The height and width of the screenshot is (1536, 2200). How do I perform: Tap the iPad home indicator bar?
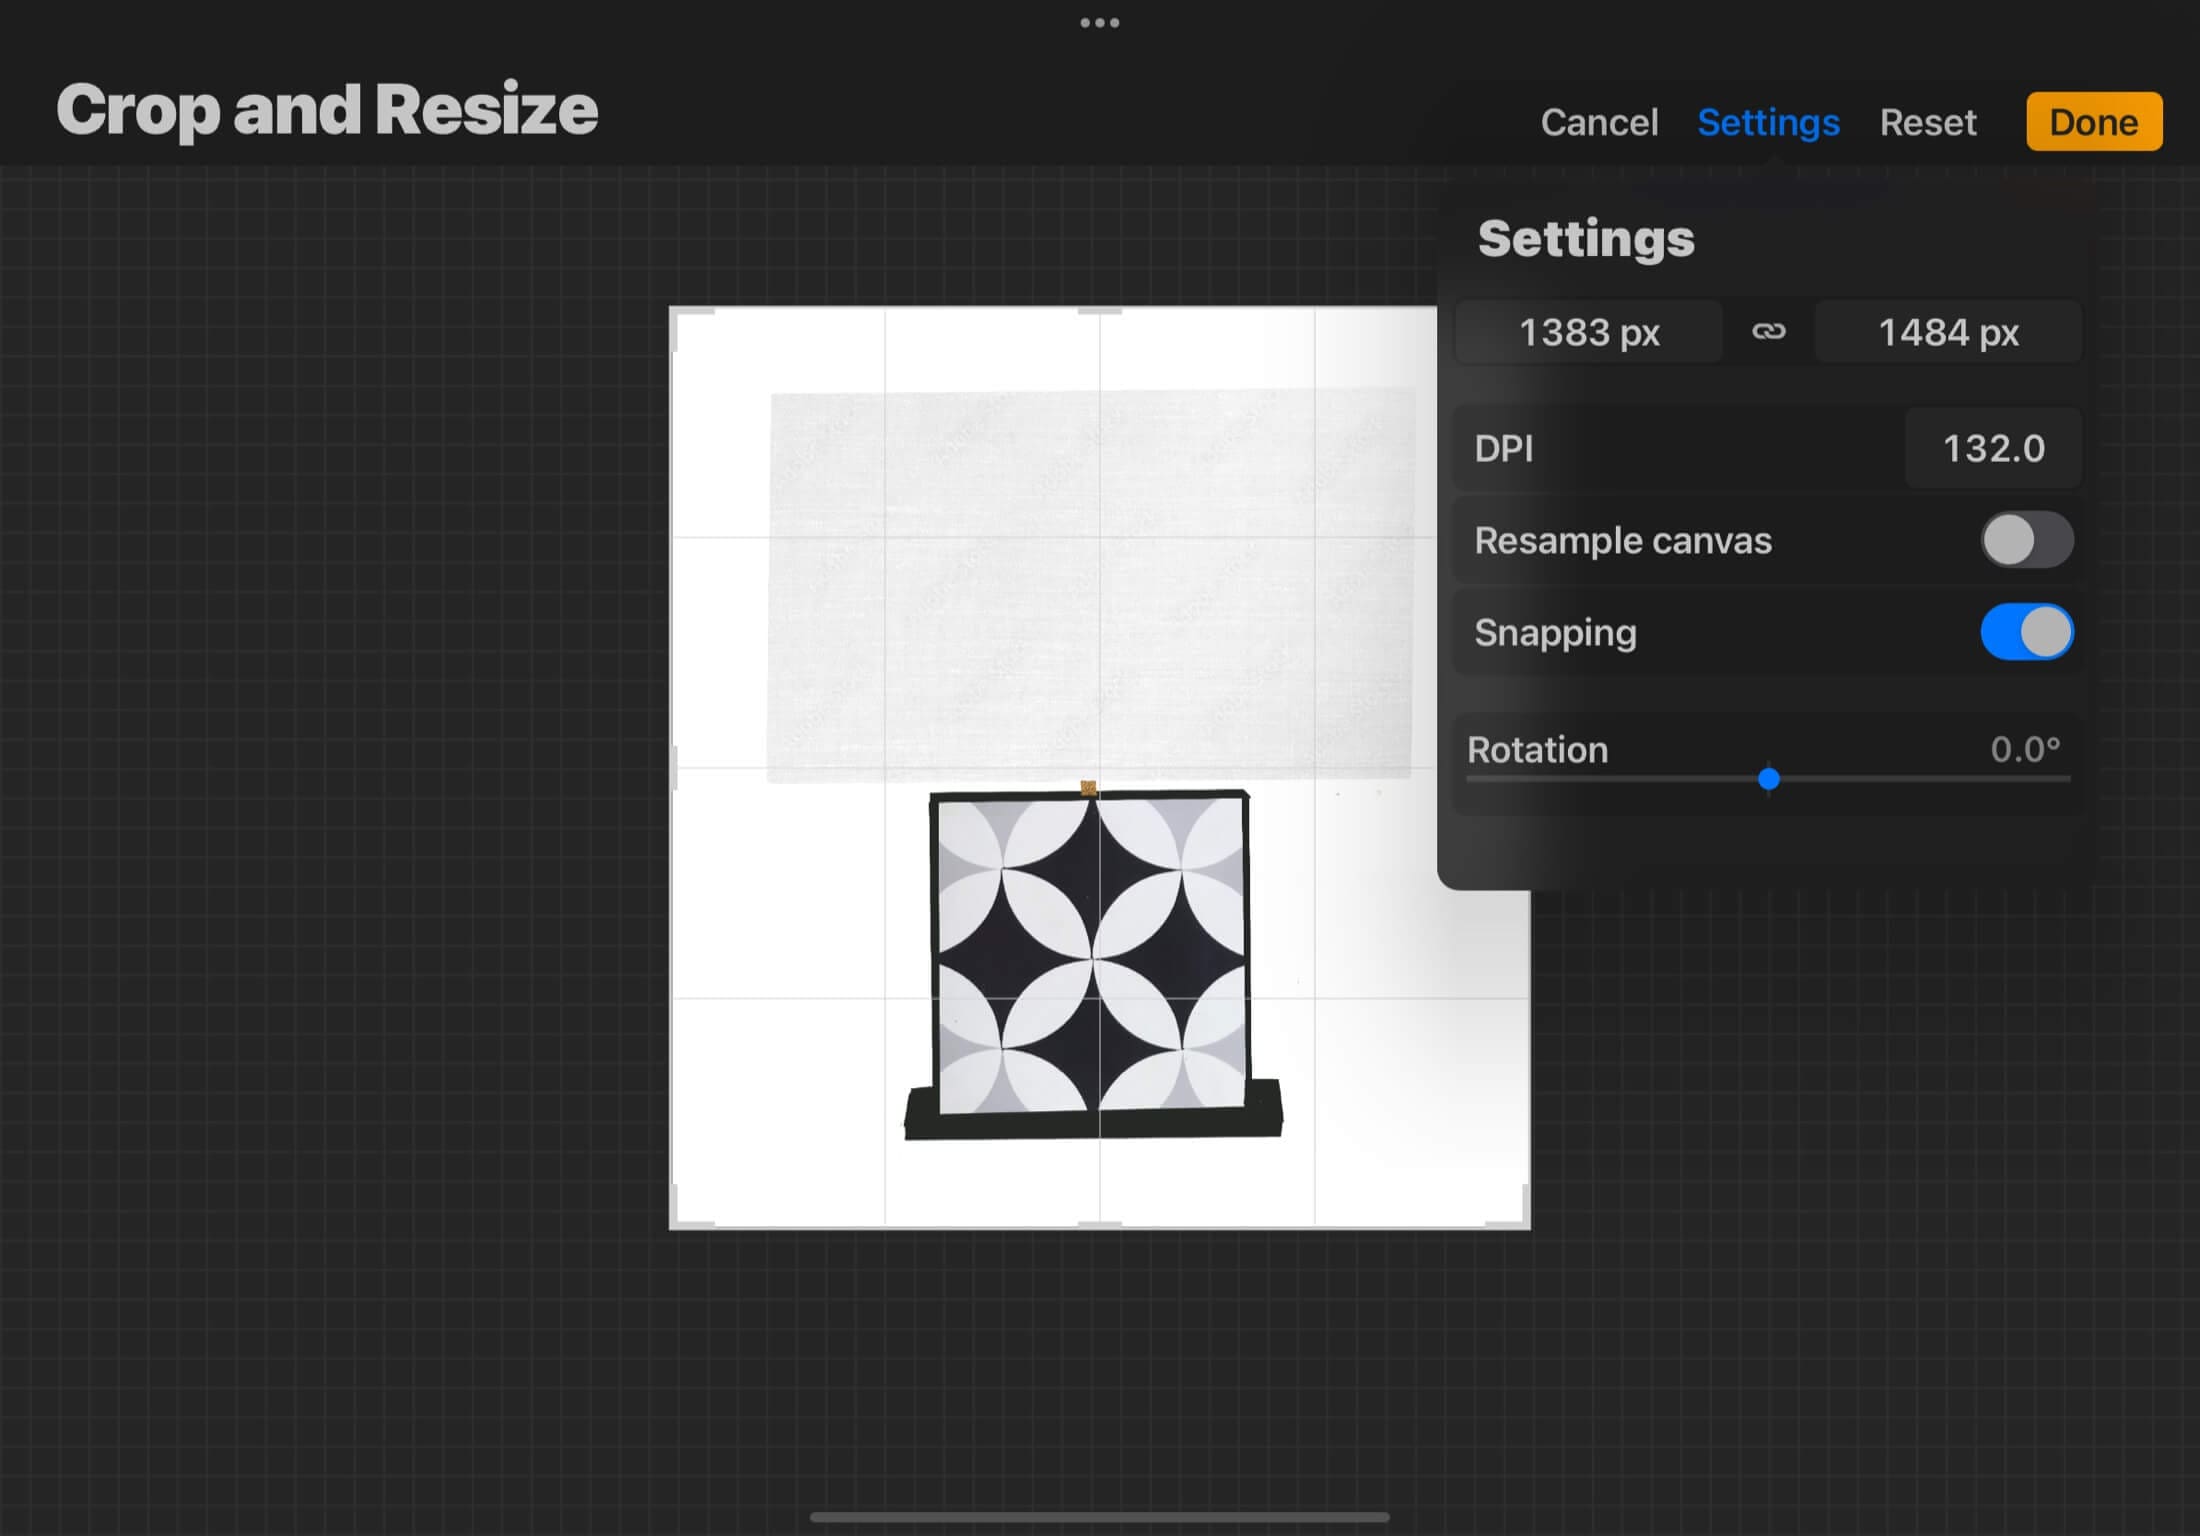(1099, 1517)
